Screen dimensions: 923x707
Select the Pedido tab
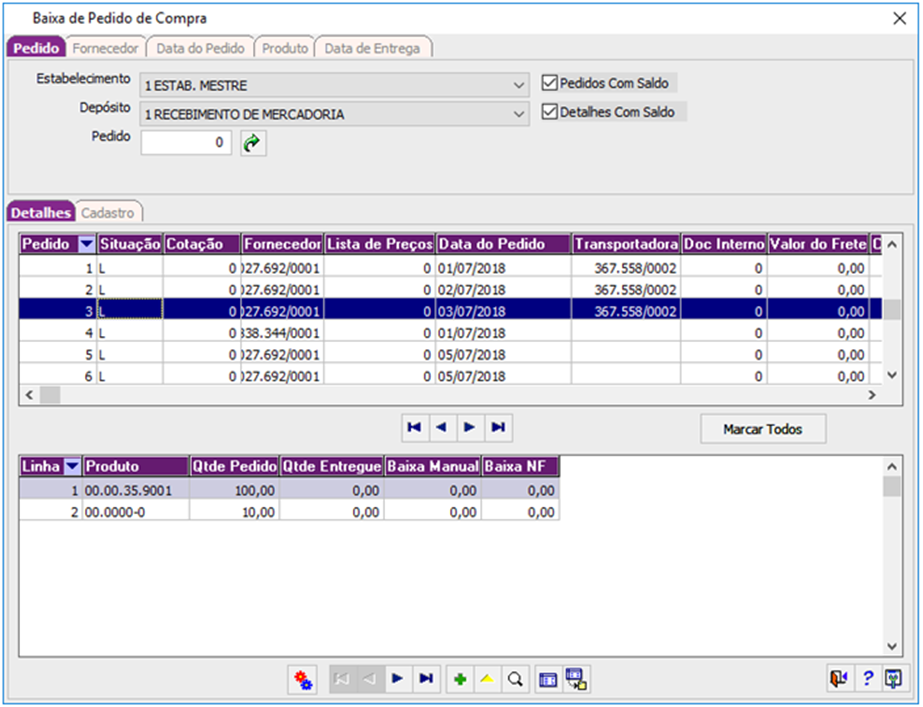pos(35,48)
